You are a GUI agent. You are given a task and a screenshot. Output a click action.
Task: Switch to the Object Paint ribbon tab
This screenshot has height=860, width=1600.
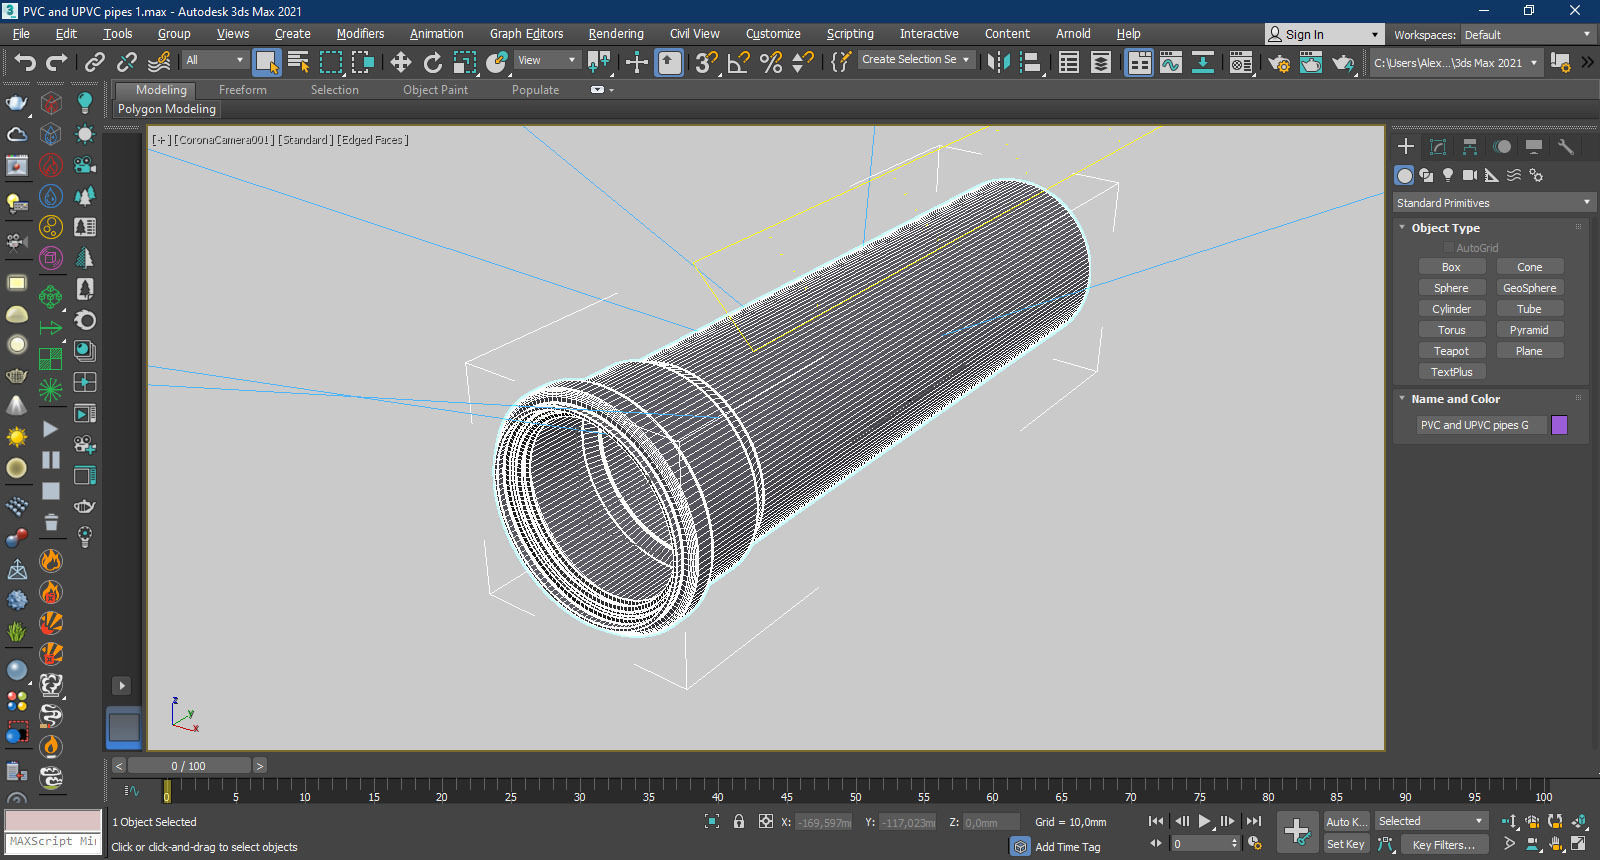435,90
